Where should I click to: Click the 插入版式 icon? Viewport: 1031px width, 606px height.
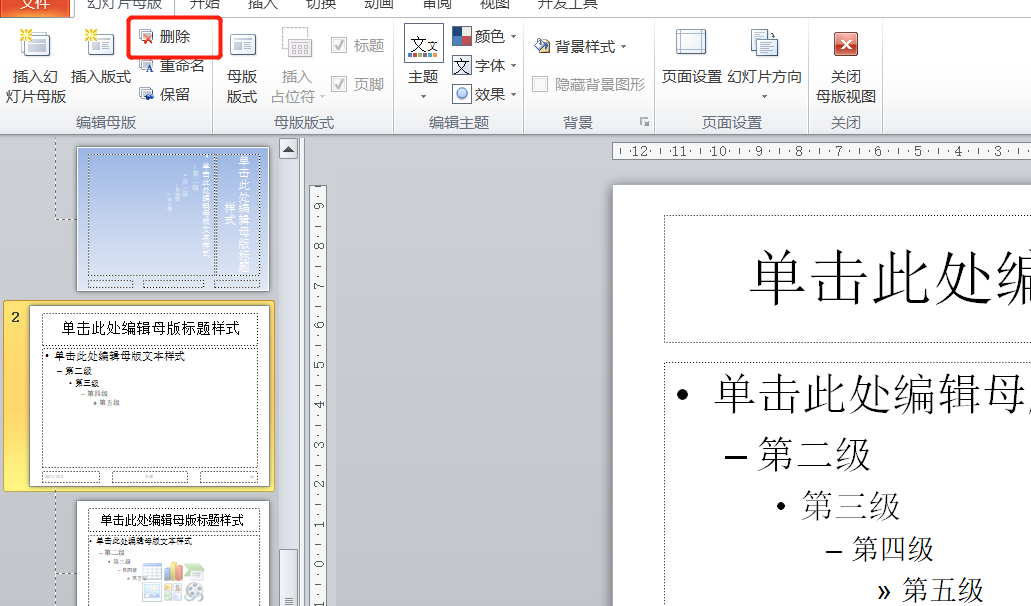[x=100, y=45]
